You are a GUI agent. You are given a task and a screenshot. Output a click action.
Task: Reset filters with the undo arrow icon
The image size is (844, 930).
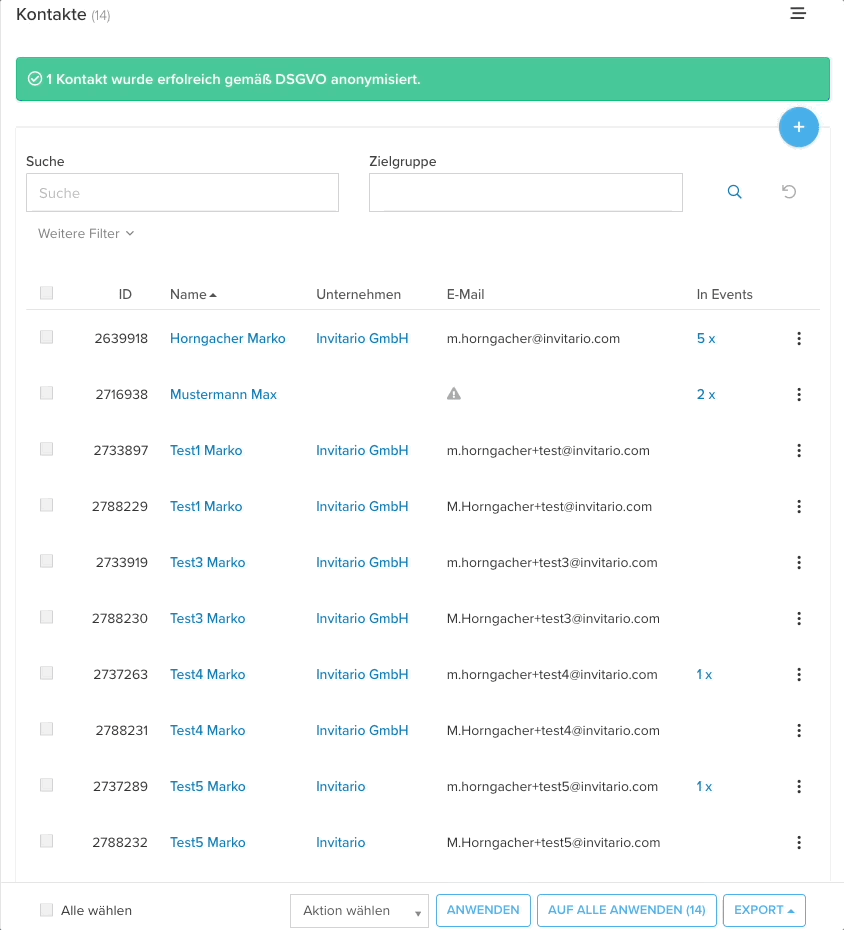789,192
